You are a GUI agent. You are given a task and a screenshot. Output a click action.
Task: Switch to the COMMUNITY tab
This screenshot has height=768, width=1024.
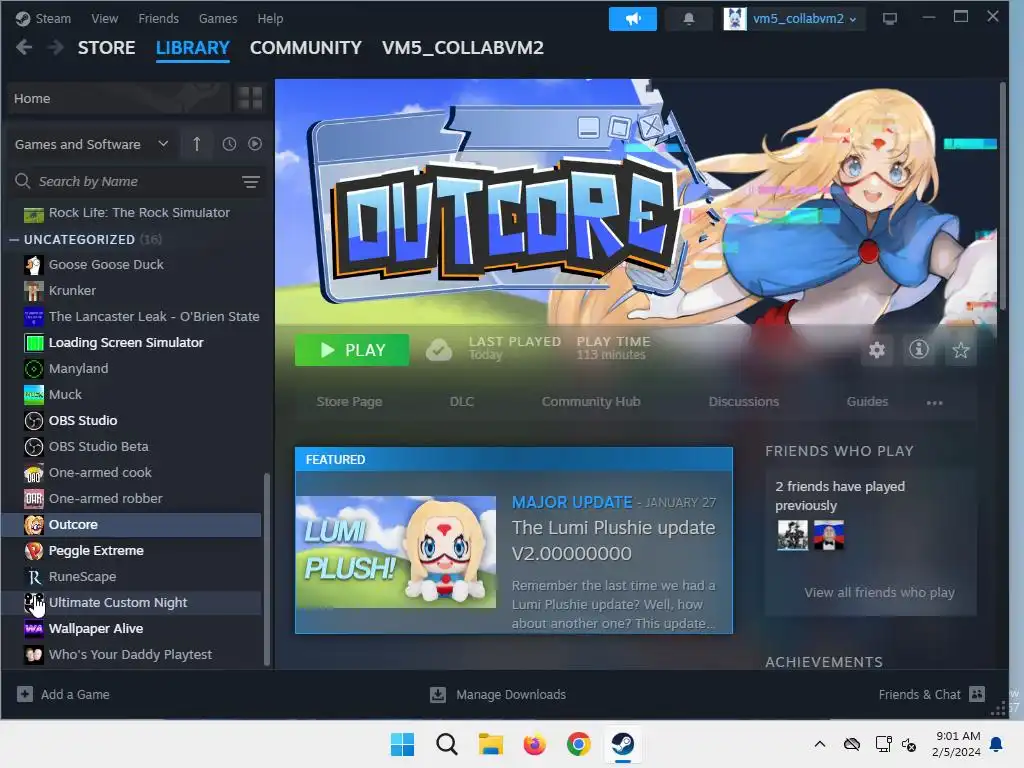[x=306, y=48]
